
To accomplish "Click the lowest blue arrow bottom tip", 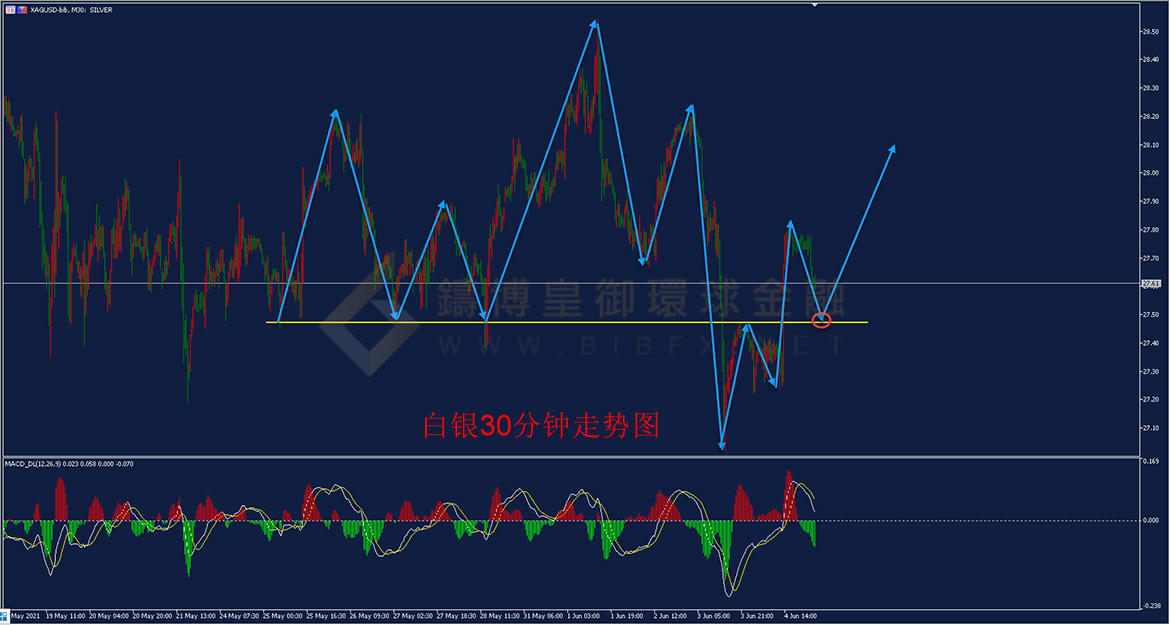I will coord(721,447).
